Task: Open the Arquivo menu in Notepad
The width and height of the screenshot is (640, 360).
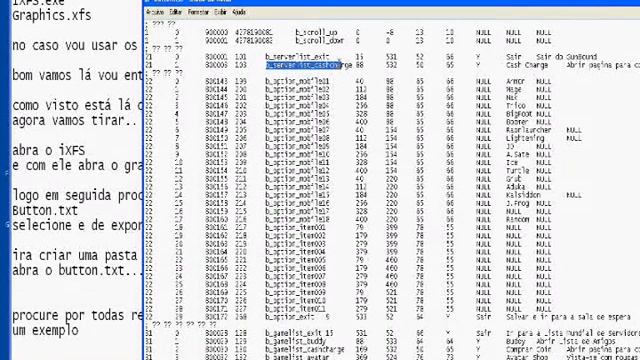Action: pyautogui.click(x=155, y=12)
